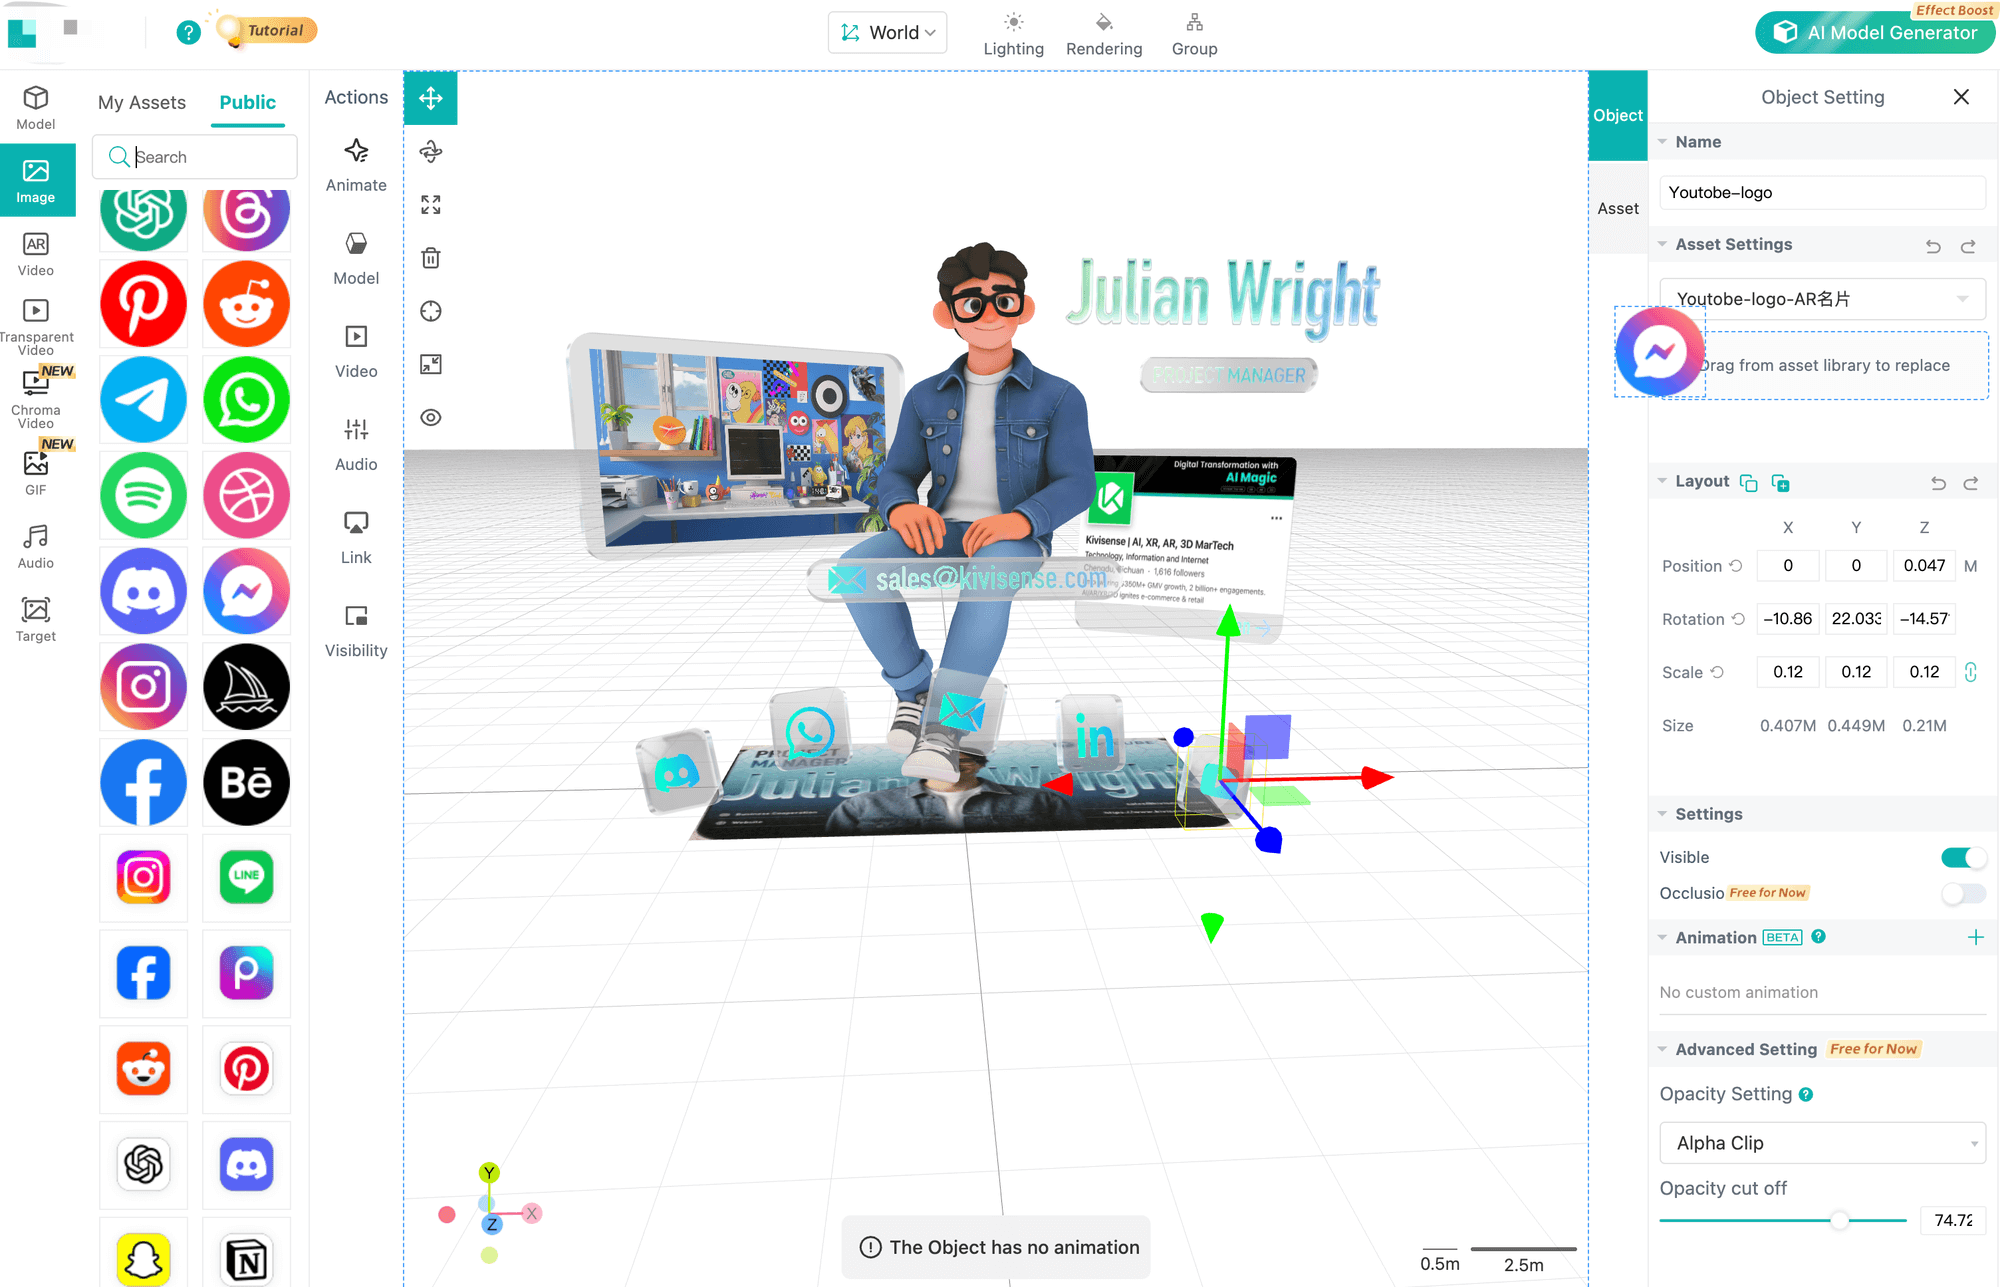Select the Move tool in the canvas toolbar
Image resolution: width=2000 pixels, height=1287 pixels.
pyautogui.click(x=430, y=97)
